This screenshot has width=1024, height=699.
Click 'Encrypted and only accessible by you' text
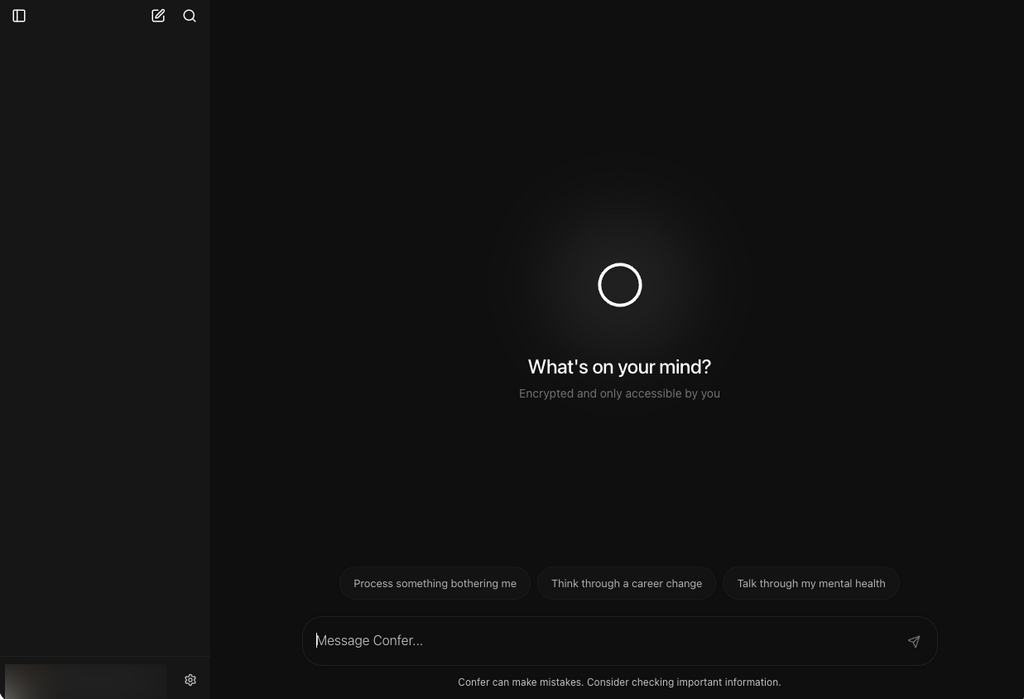(619, 394)
